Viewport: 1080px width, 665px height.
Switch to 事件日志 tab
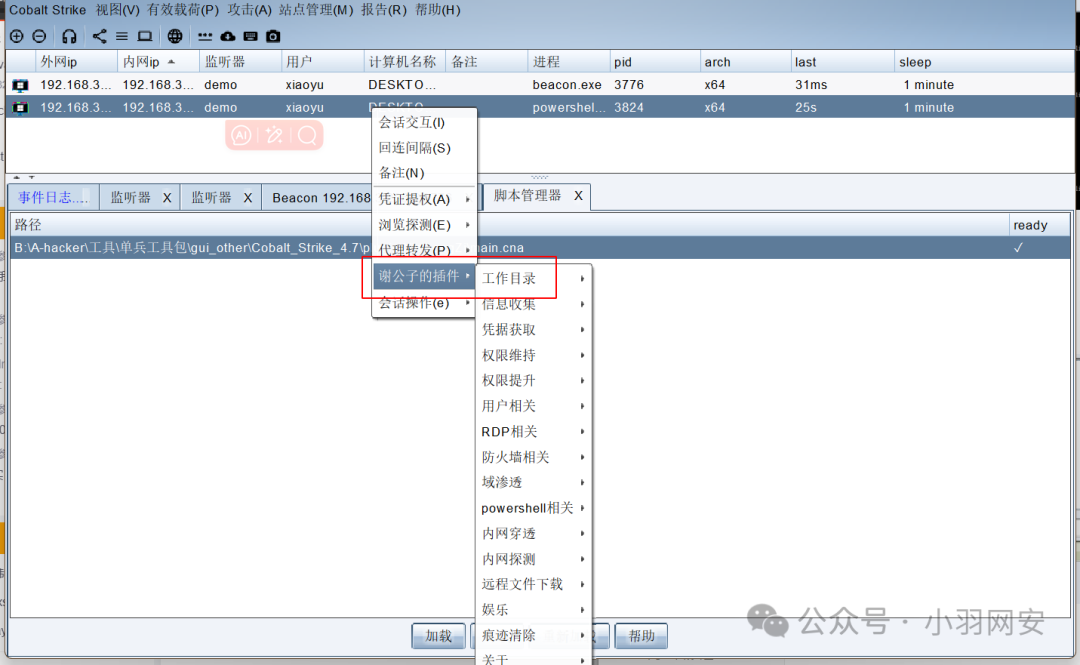click(x=53, y=198)
